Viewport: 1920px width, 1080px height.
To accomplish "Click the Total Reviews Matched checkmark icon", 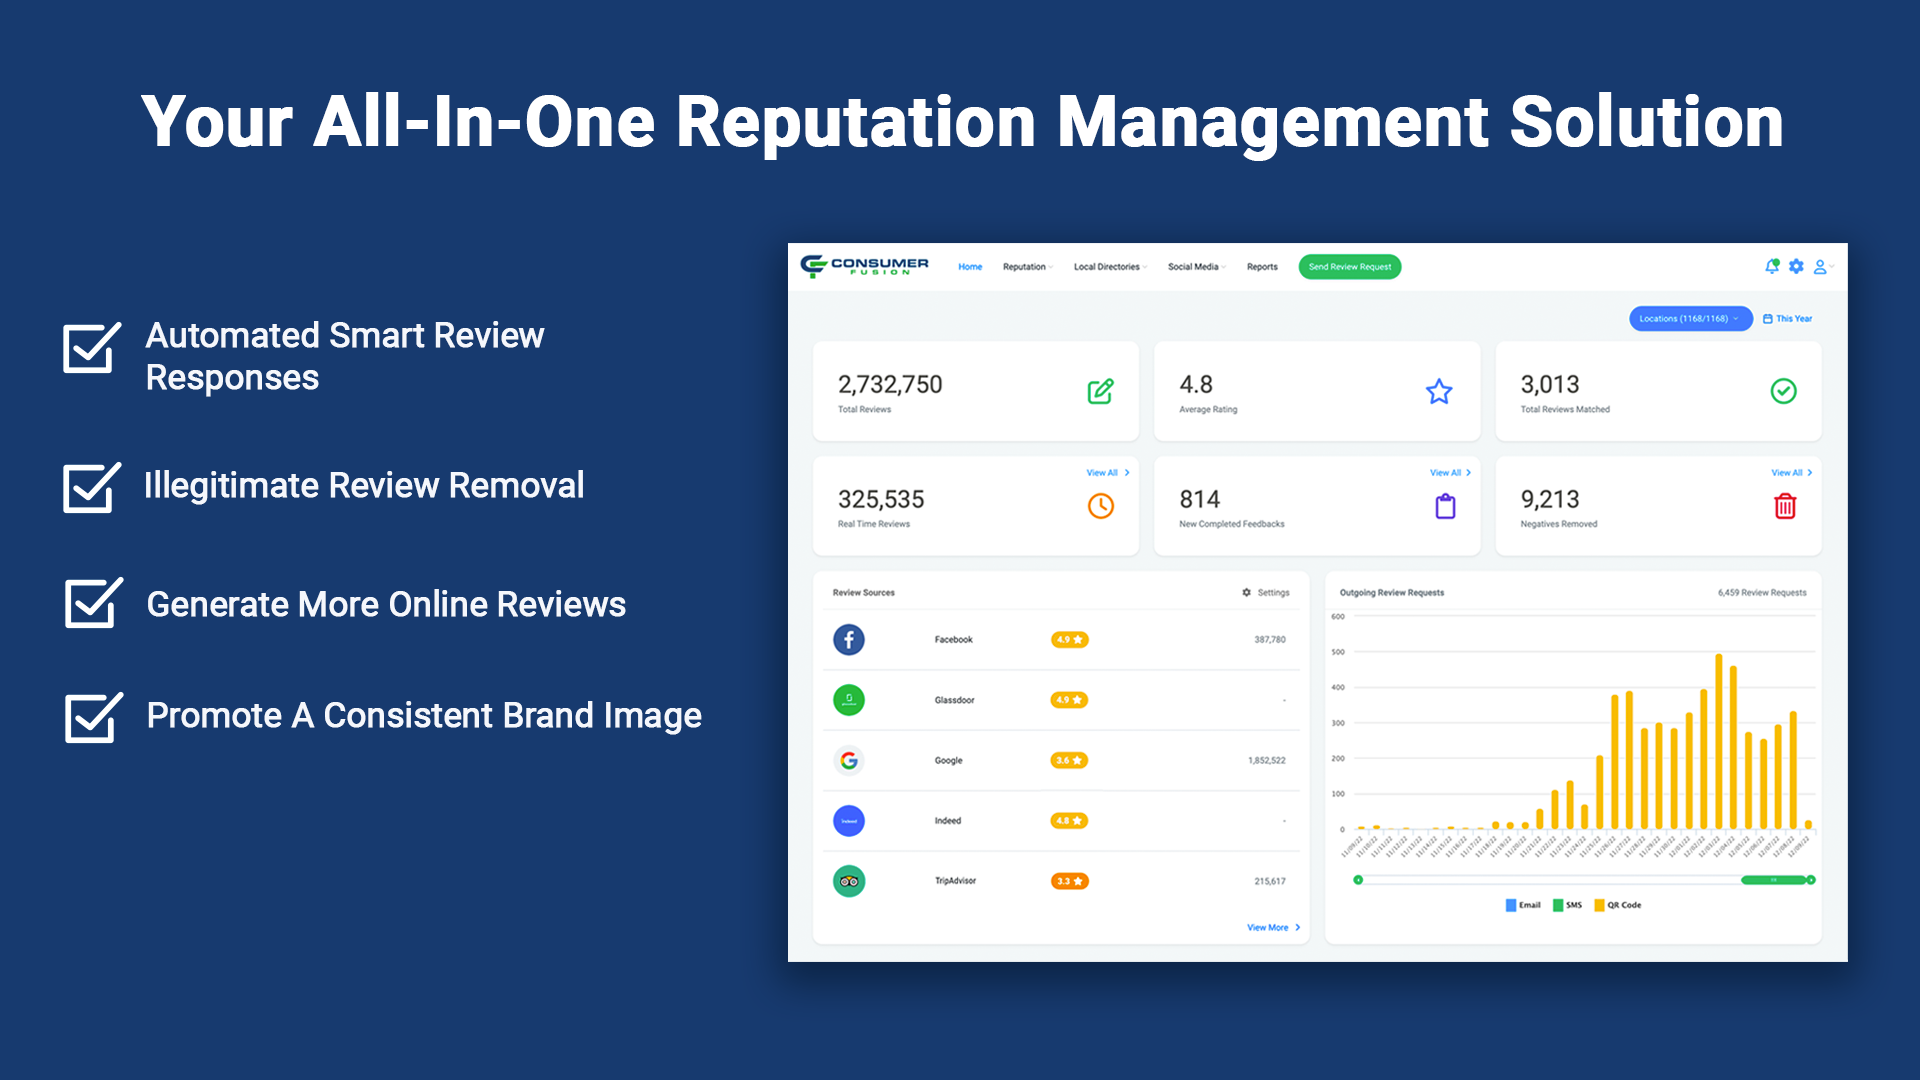I will [1783, 391].
